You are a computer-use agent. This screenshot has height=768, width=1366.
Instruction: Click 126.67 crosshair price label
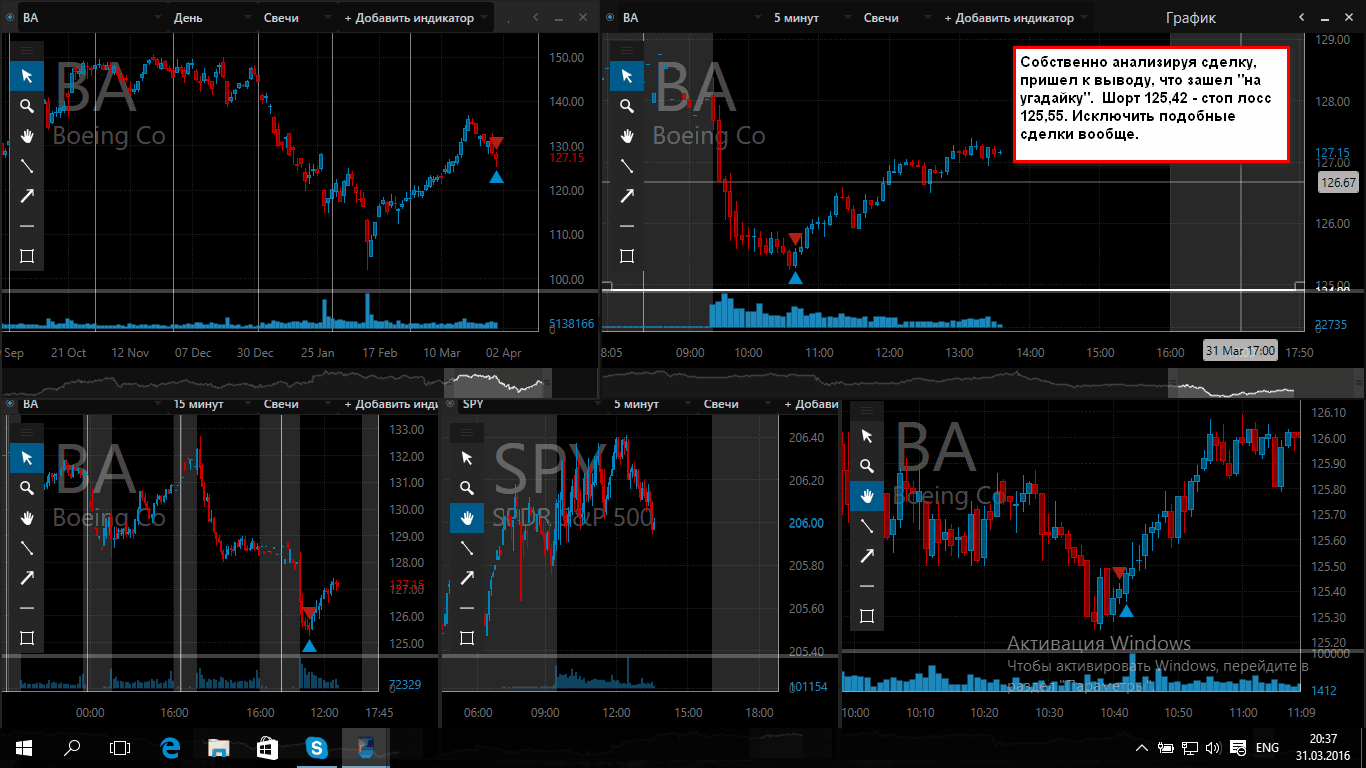1338,183
